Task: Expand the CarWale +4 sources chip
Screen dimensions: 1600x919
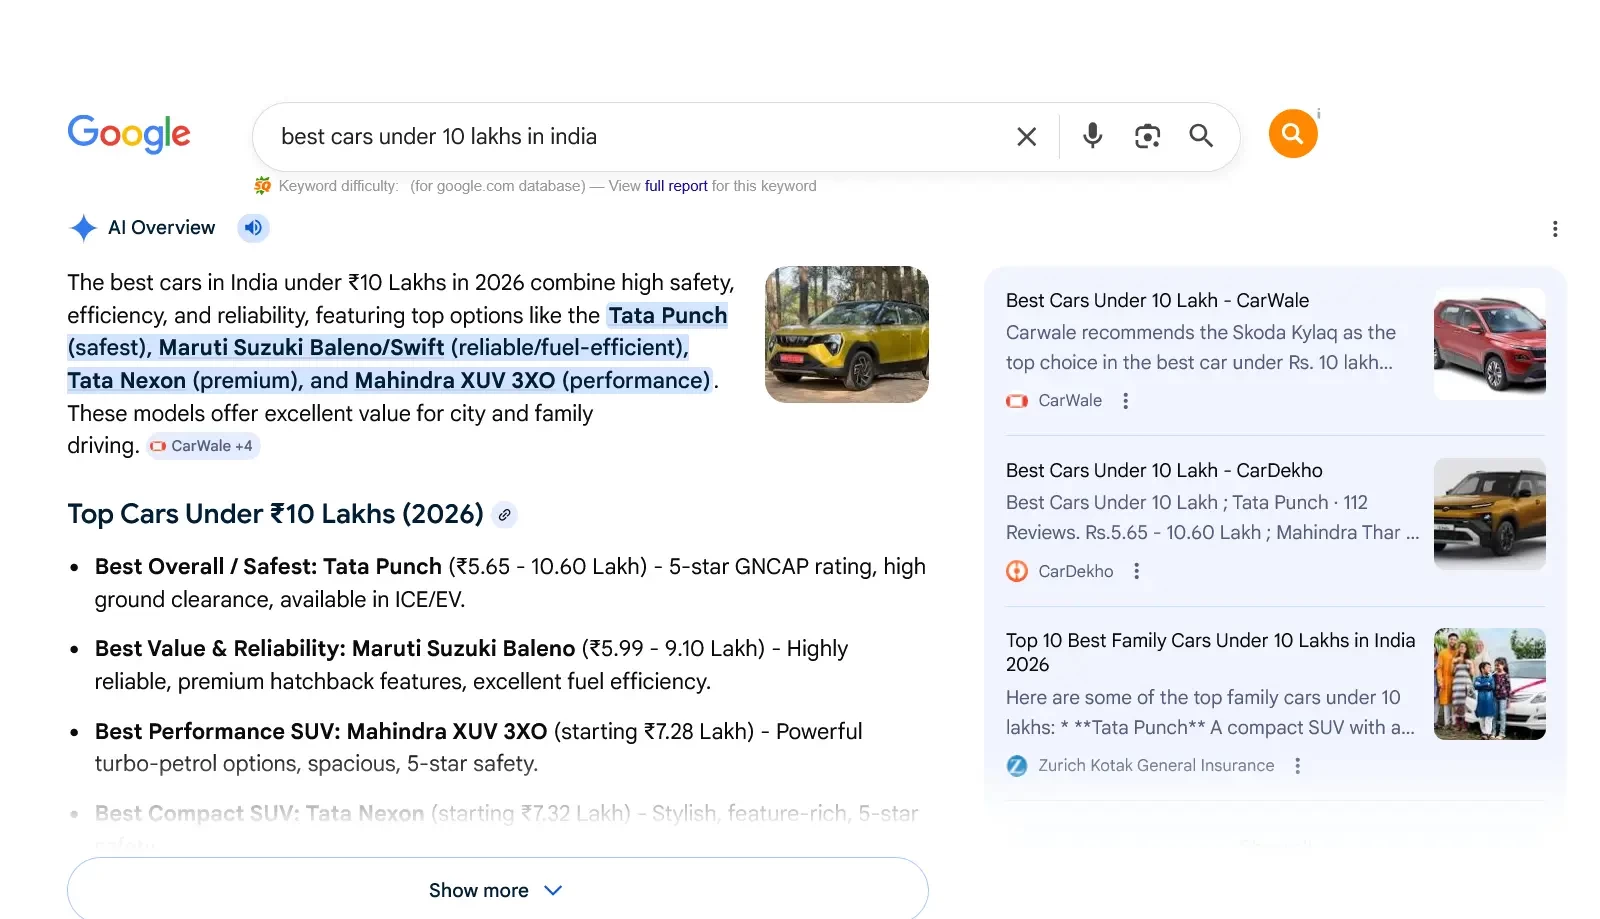Action: [x=204, y=446]
